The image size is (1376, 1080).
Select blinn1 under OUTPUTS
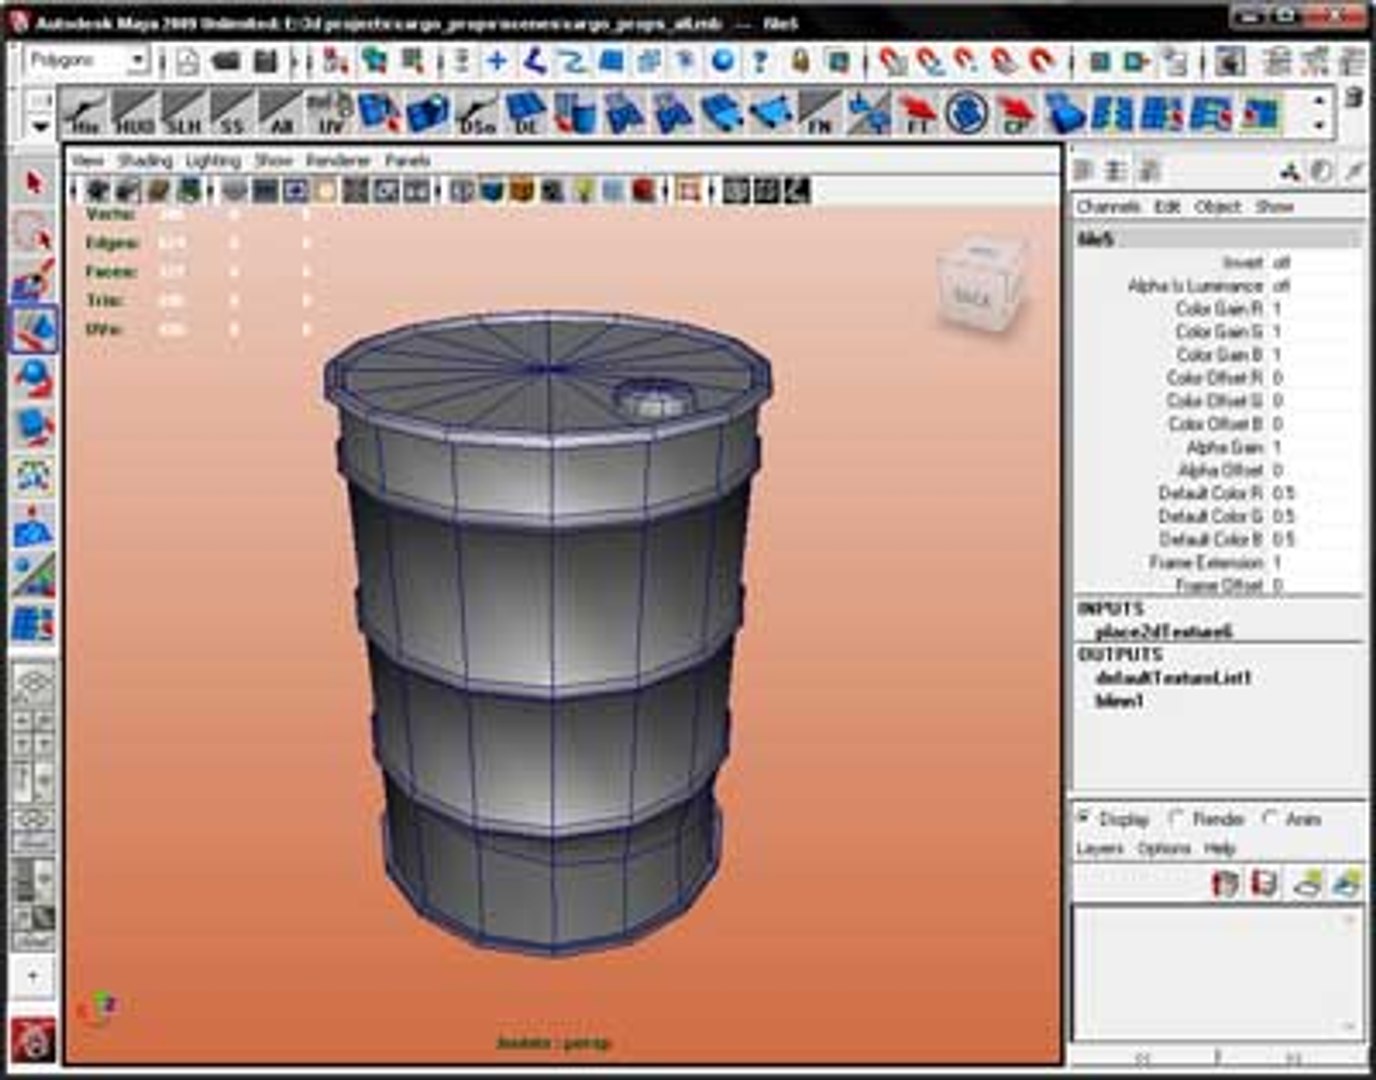click(1119, 700)
